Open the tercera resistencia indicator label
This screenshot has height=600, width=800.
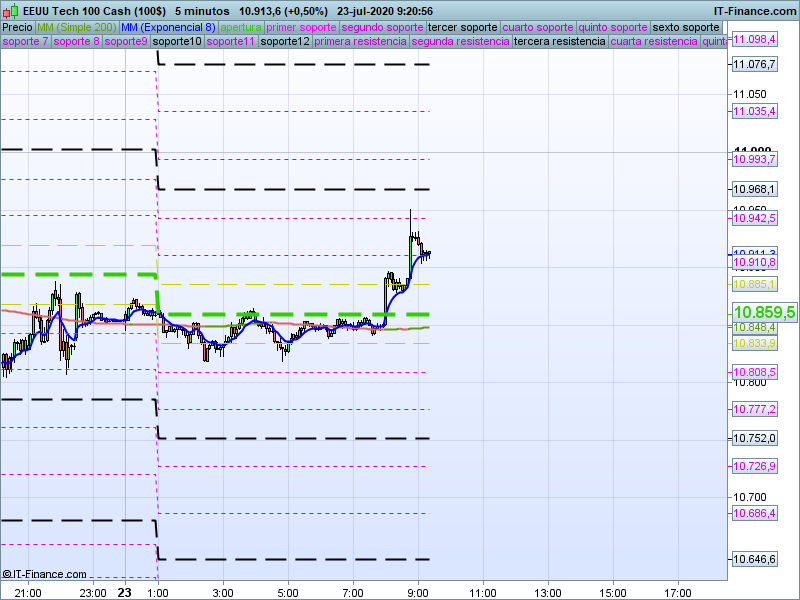560,41
